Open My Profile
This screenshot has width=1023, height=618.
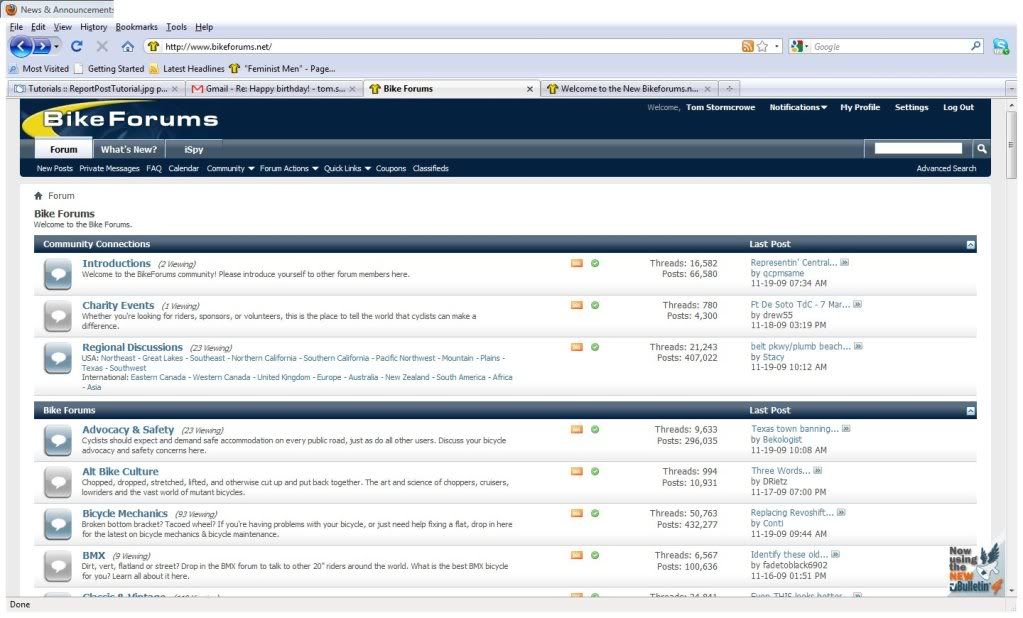[860, 107]
